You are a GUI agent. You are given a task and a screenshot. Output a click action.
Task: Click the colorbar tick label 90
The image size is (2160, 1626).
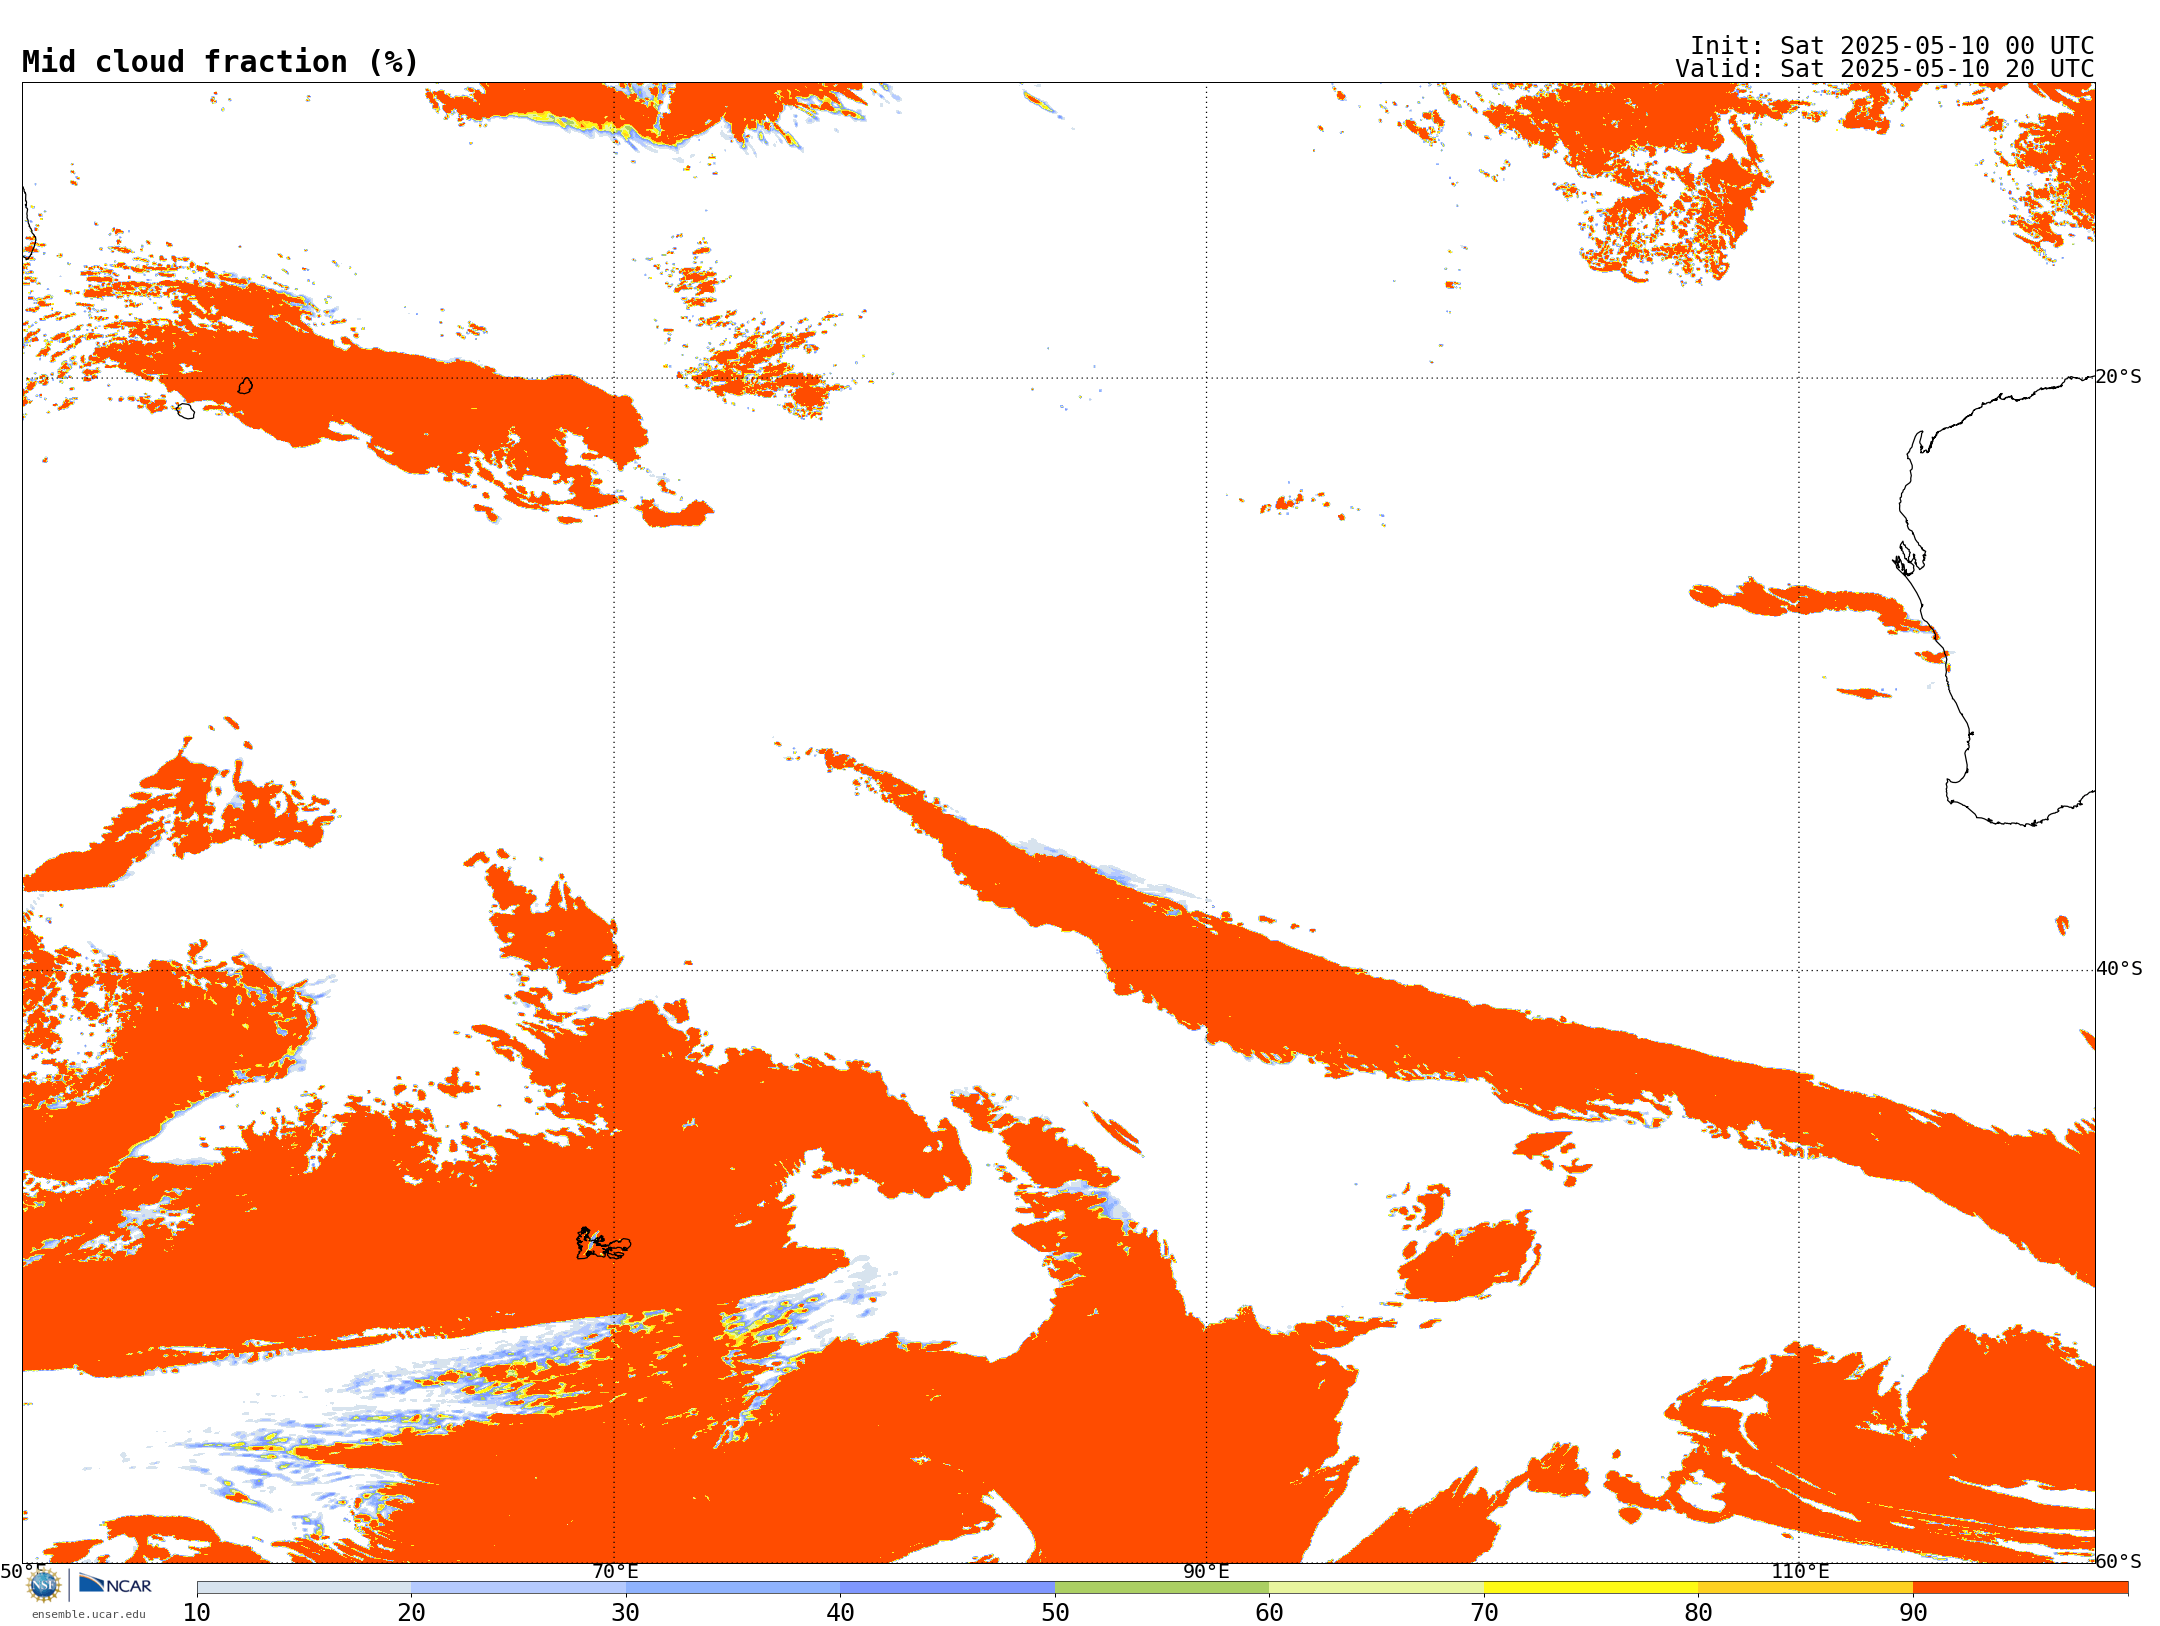pos(1913,1612)
